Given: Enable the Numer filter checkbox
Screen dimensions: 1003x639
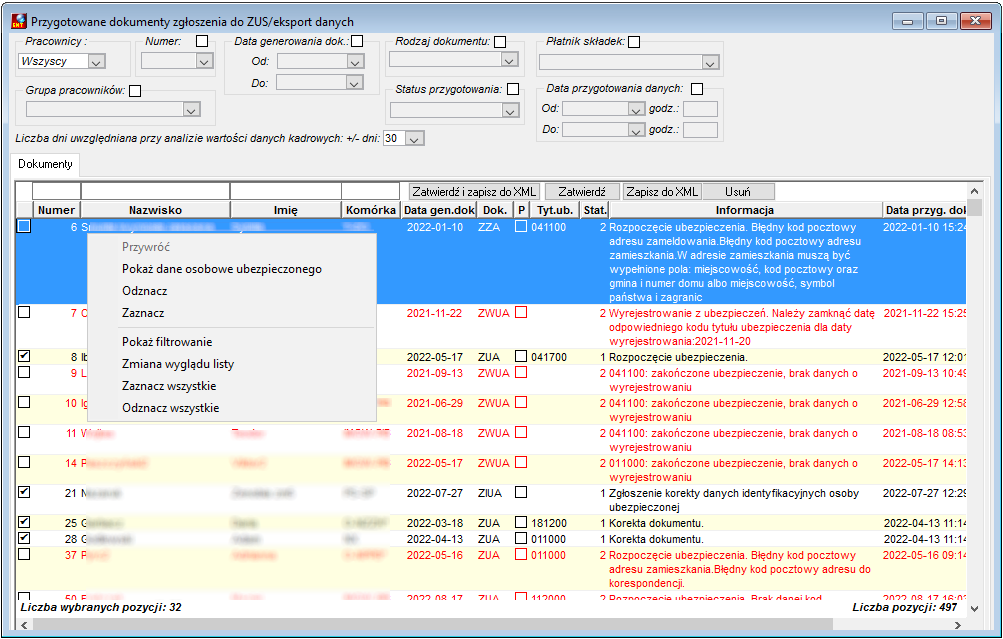Looking at the screenshot, I should tap(202, 41).
